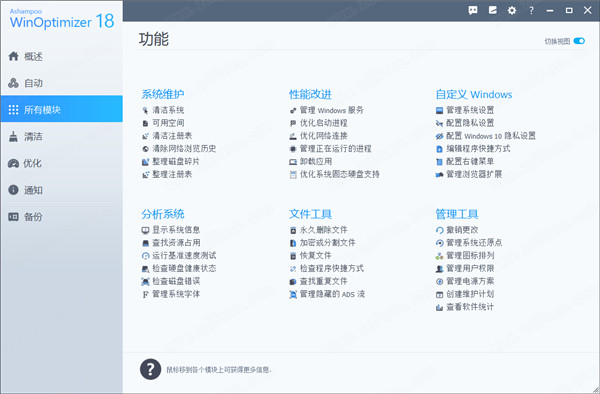Open the notes icon in title bar

492,10
